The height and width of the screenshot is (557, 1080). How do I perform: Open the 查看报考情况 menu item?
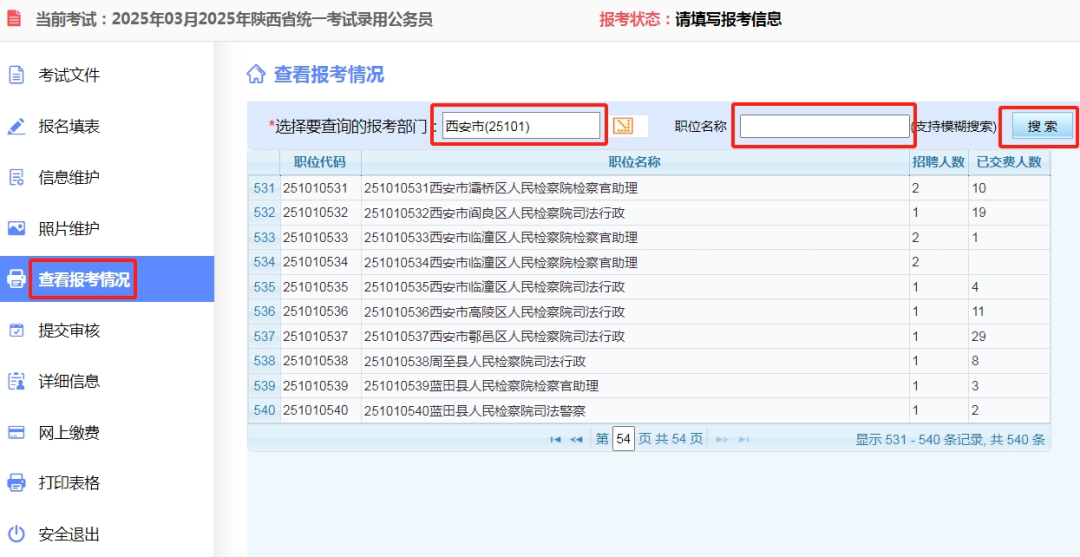tap(84, 280)
